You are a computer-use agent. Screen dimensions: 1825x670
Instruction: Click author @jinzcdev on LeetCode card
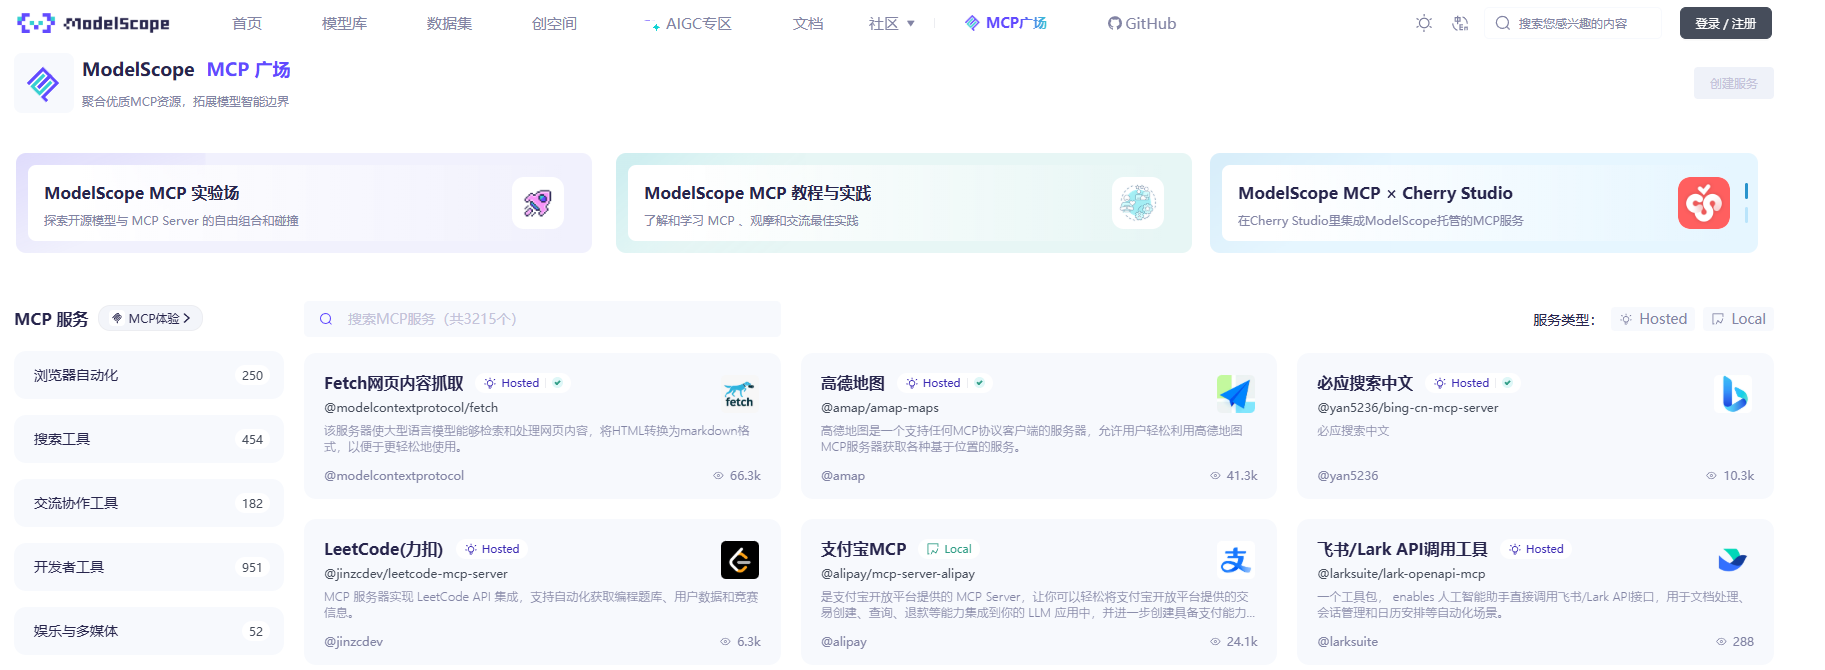353,642
